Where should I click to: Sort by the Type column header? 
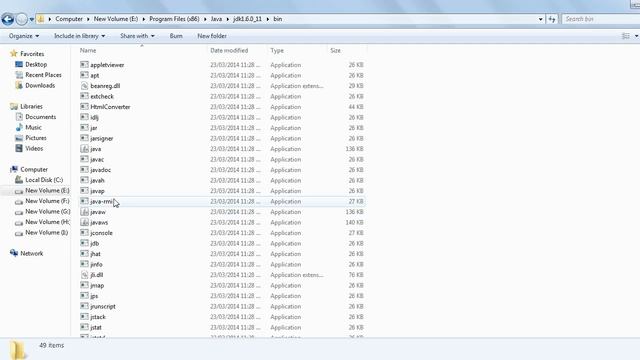[x=277, y=50]
